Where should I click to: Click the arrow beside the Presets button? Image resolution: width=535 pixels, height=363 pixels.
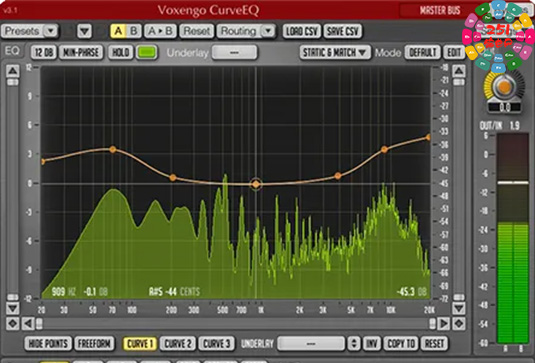point(51,31)
